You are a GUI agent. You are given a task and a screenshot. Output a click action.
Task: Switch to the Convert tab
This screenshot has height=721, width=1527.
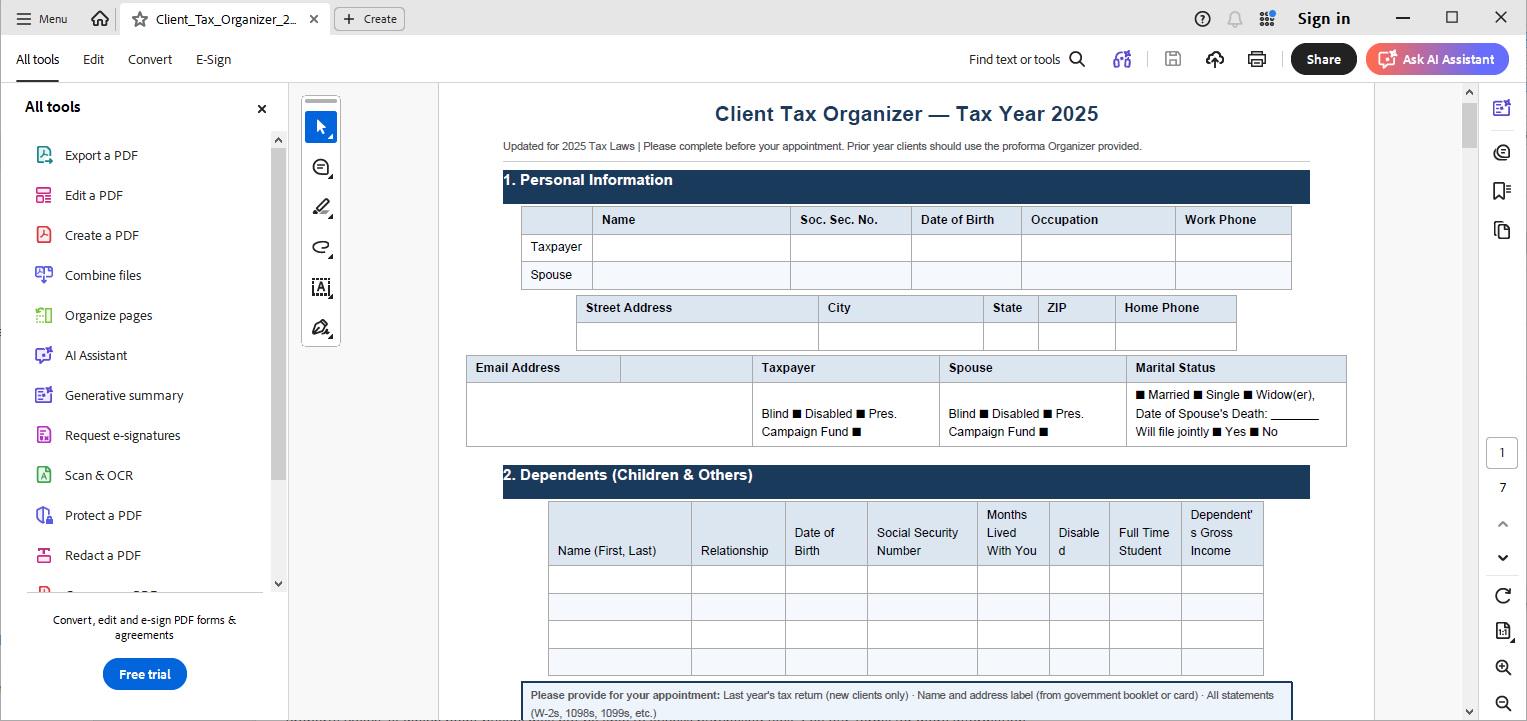click(x=150, y=59)
